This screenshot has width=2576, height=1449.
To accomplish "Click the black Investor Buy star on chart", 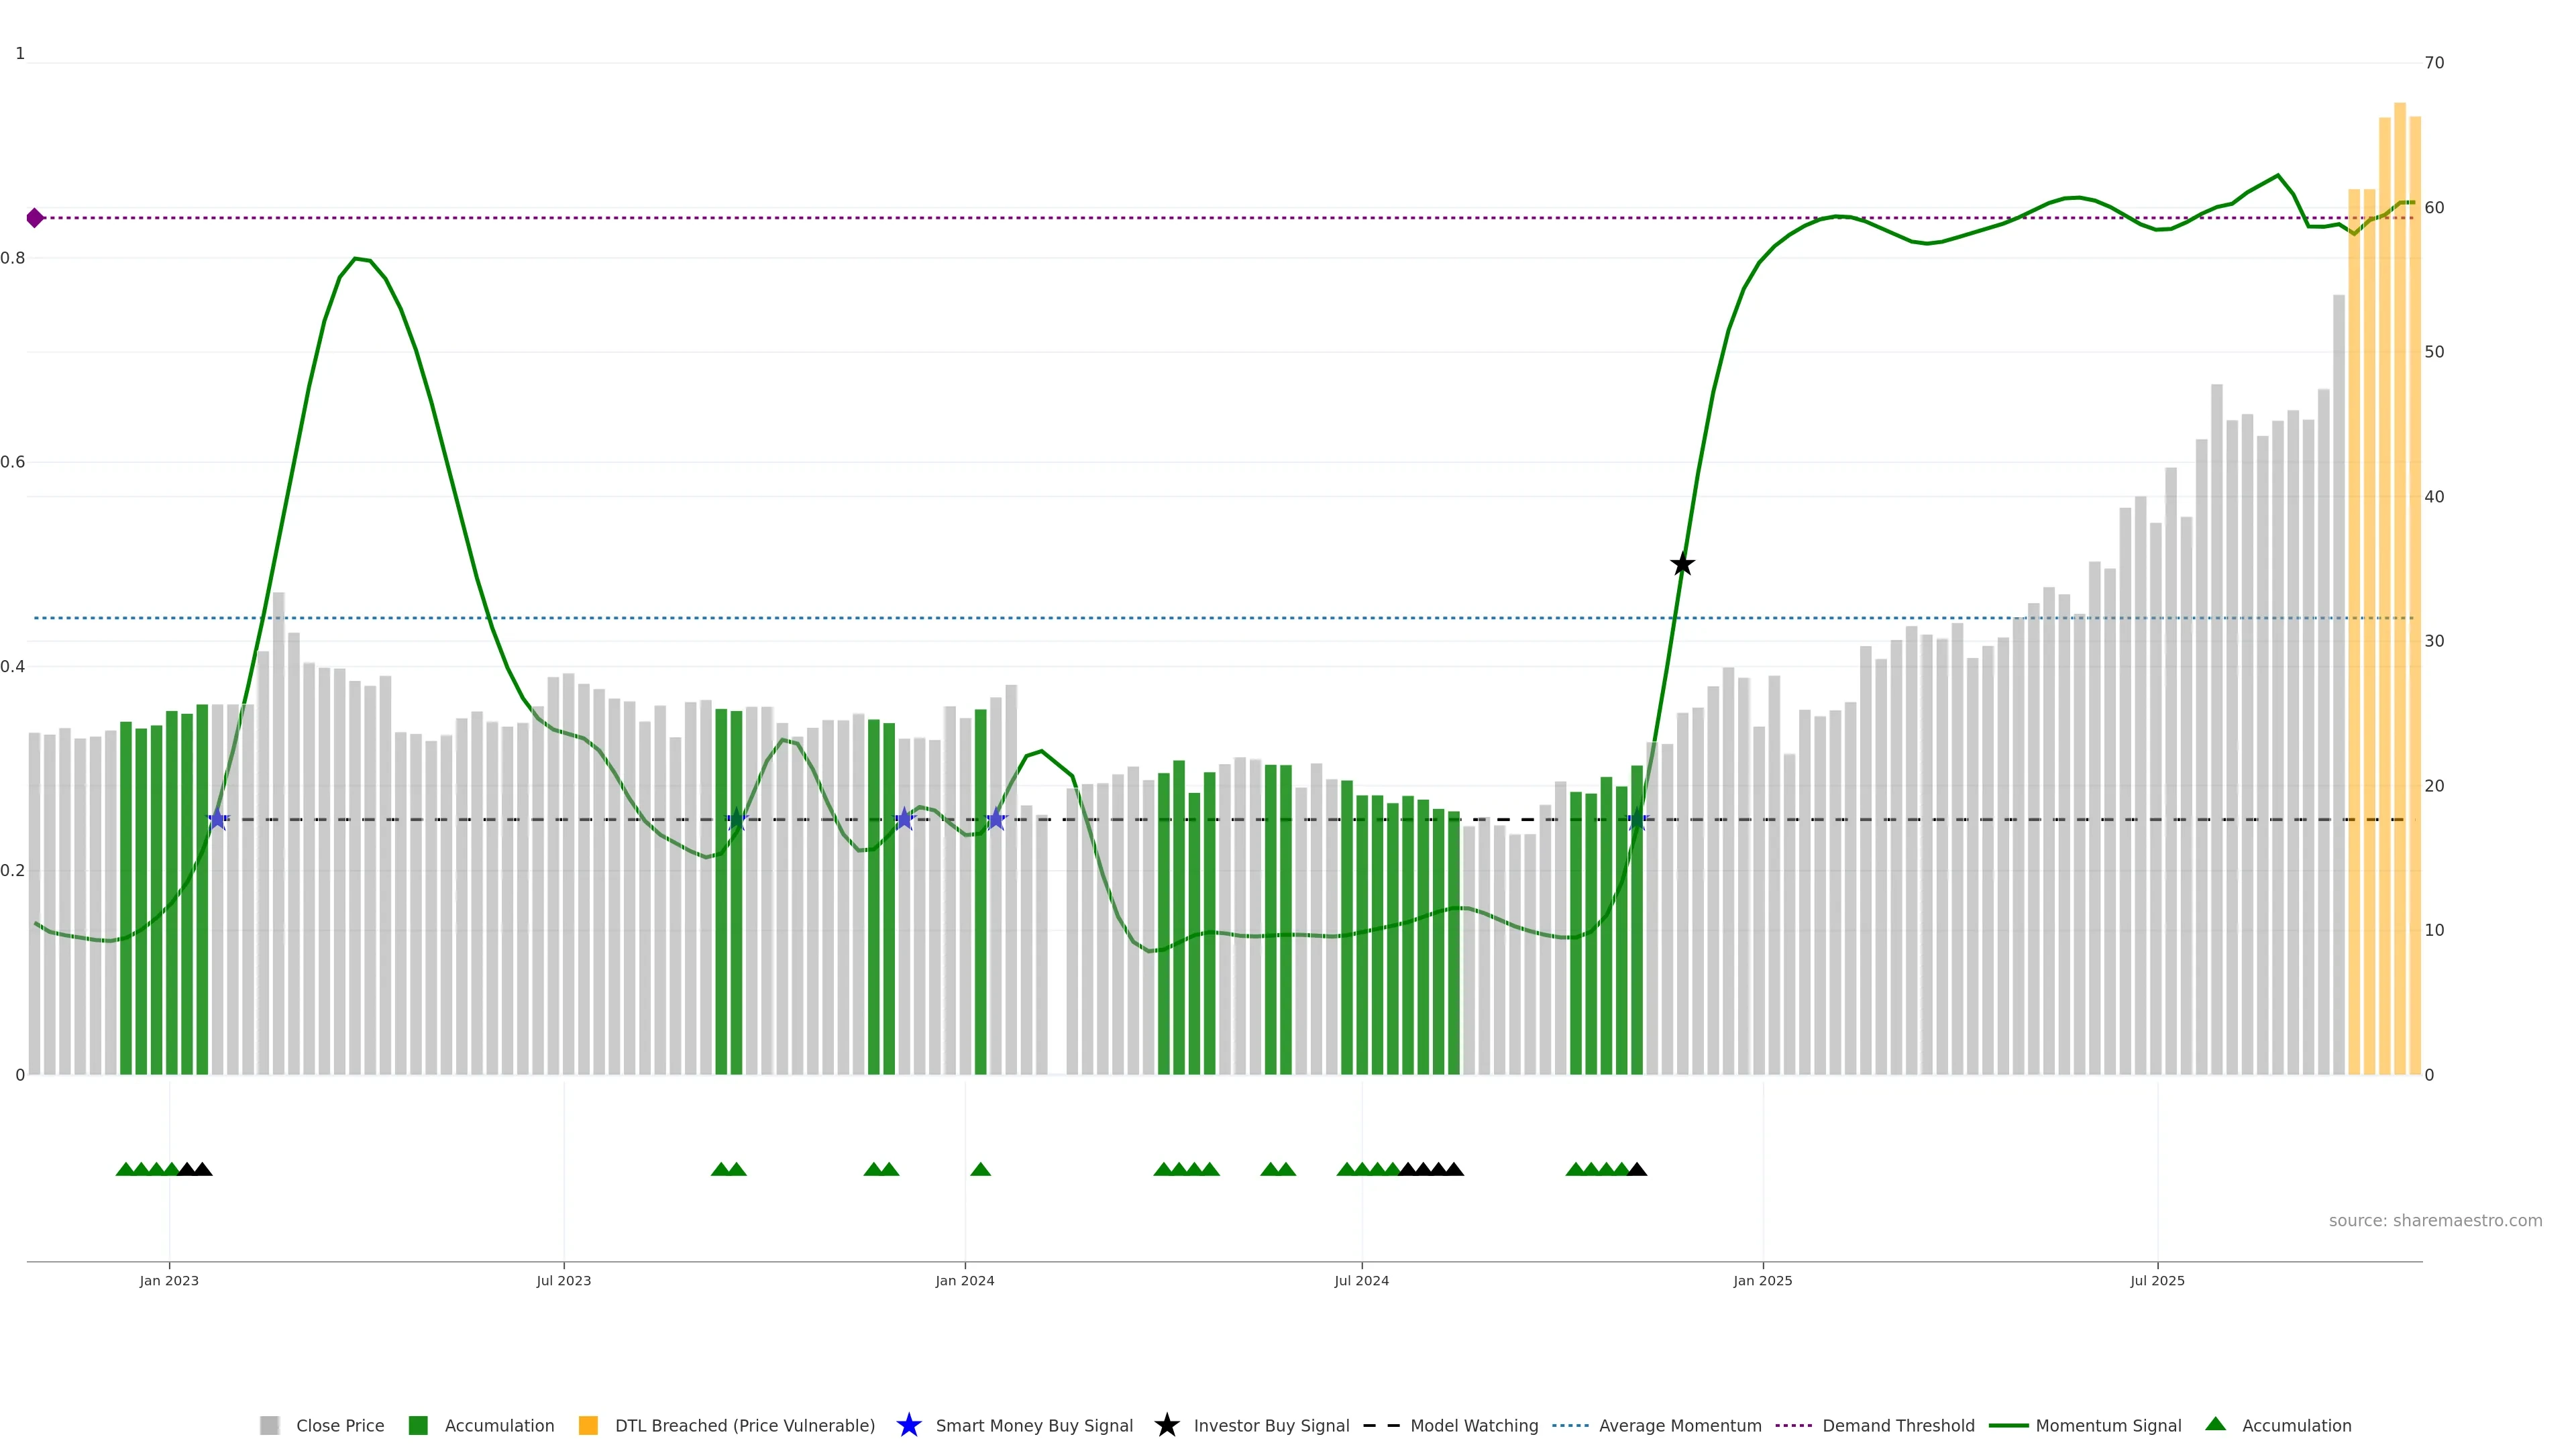I will [1682, 565].
